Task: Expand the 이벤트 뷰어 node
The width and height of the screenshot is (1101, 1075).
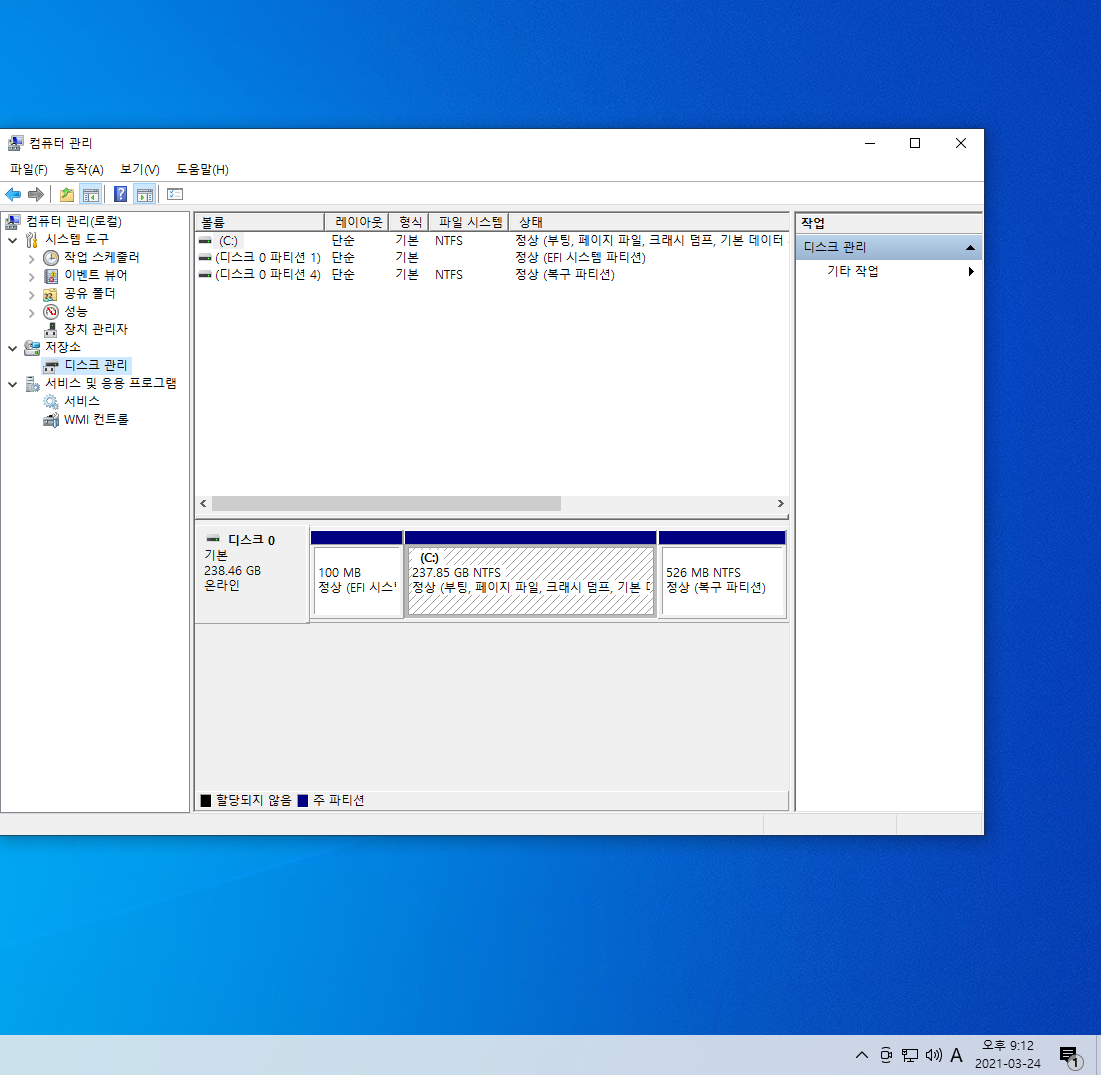Action: tap(32, 277)
